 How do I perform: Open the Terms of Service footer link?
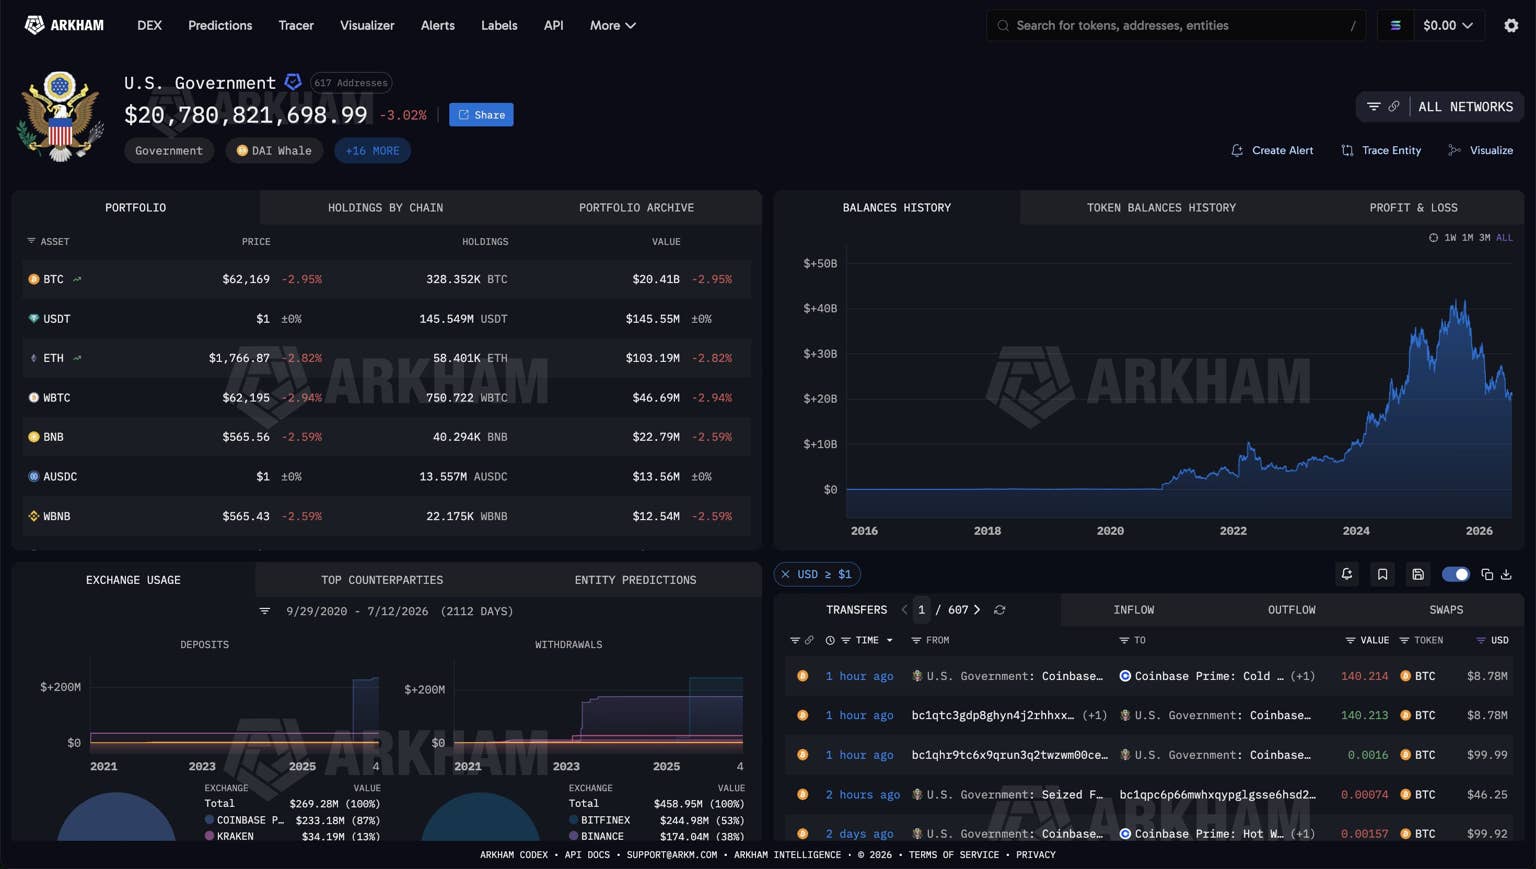953,855
